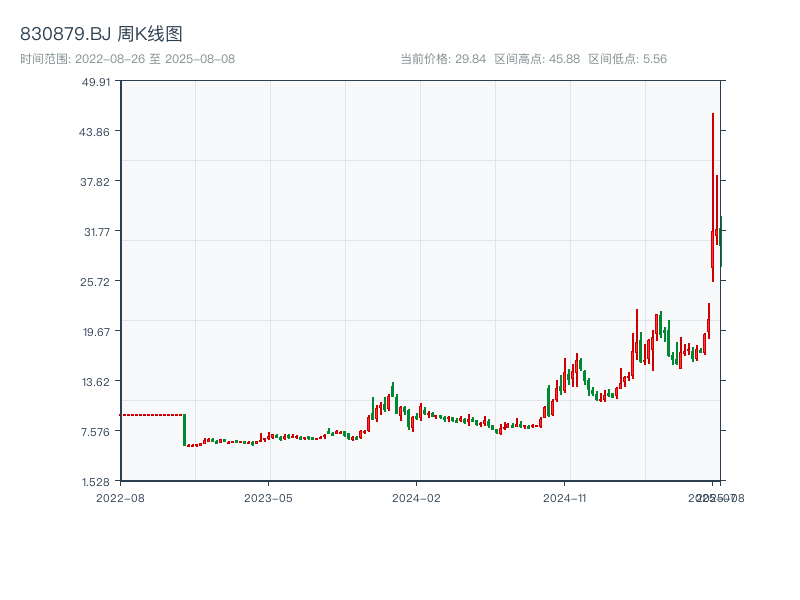
Task: Click the y-axis label 49.91
Action: (x=96, y=82)
